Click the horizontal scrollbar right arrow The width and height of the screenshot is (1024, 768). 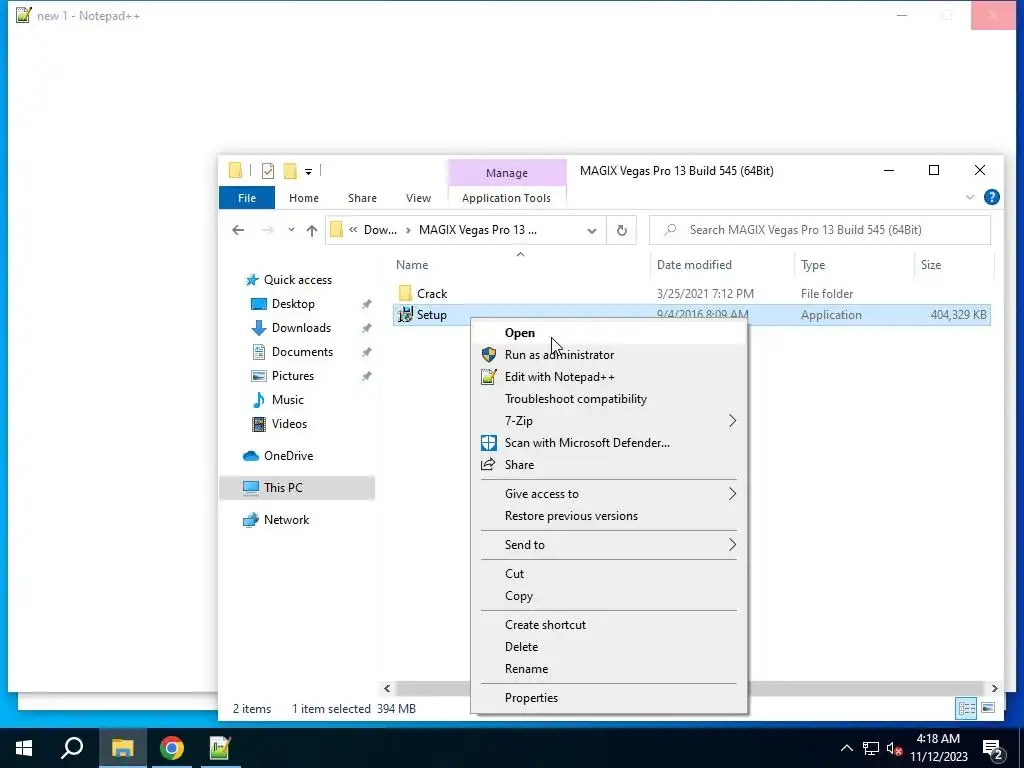[994, 688]
